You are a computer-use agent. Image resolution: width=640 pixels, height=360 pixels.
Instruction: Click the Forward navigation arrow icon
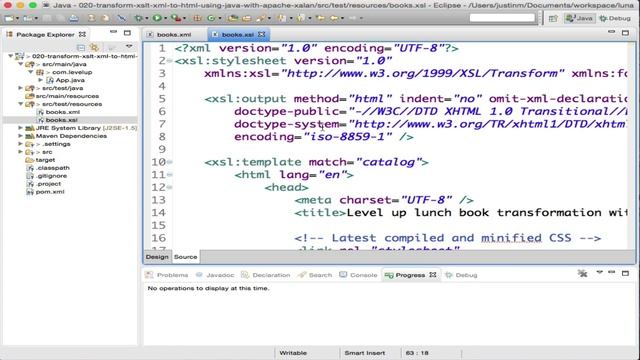coord(352,18)
